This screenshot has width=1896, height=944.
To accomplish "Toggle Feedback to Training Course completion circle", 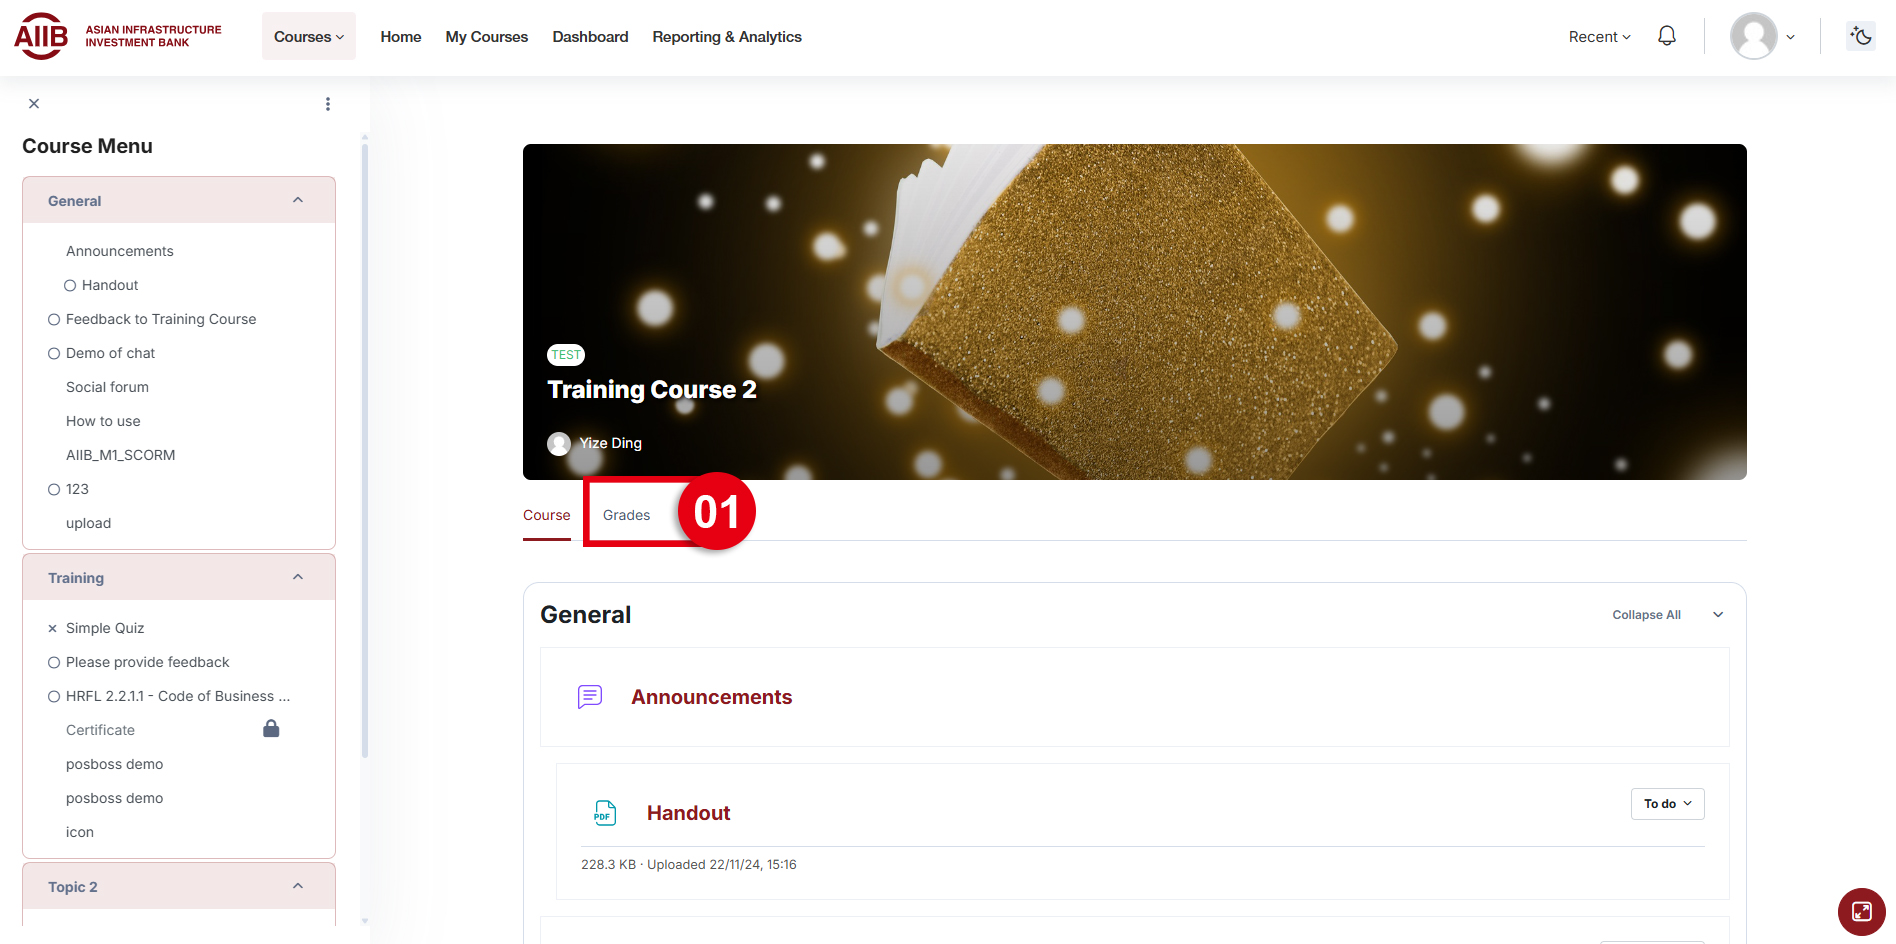I will pyautogui.click(x=54, y=320).
